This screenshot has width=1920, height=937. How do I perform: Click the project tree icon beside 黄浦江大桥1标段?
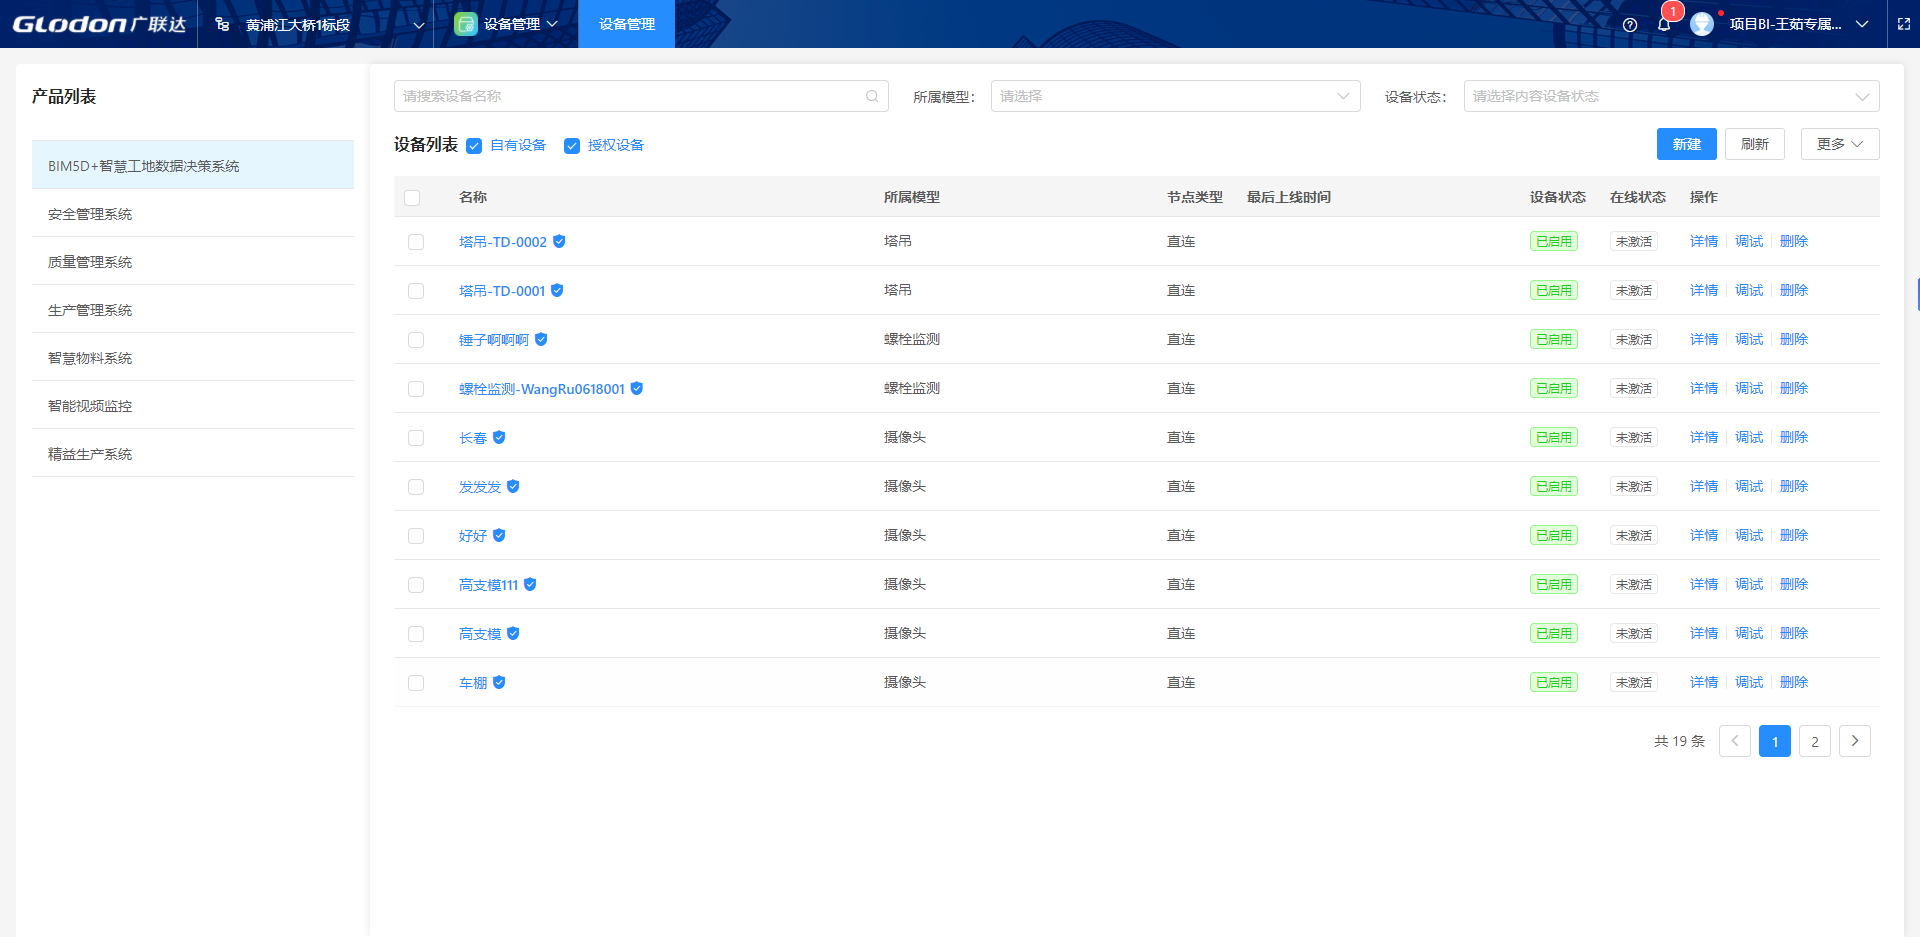222,24
